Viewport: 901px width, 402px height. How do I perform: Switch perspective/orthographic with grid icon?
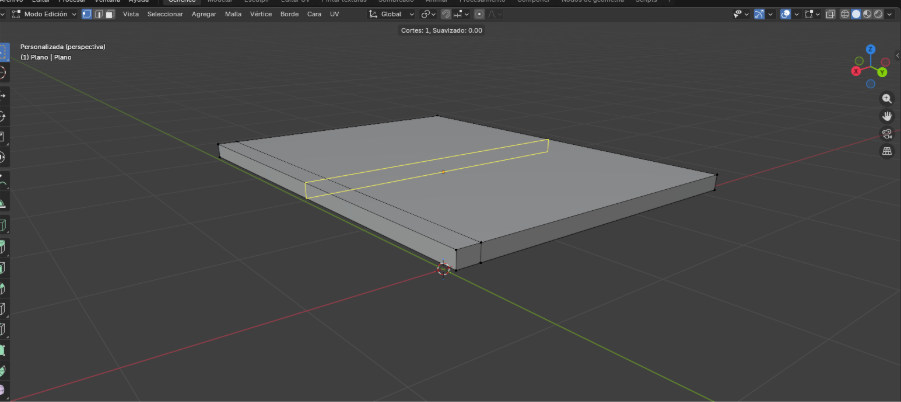click(886, 151)
